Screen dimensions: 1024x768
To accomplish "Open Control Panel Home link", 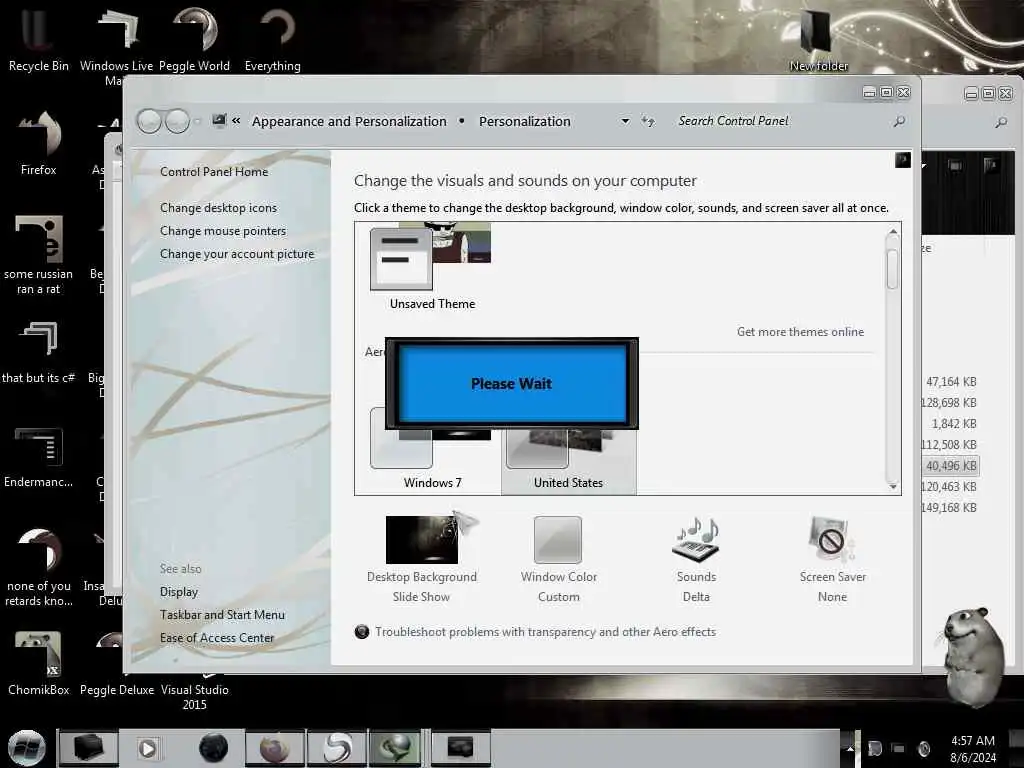I will click(x=214, y=172).
